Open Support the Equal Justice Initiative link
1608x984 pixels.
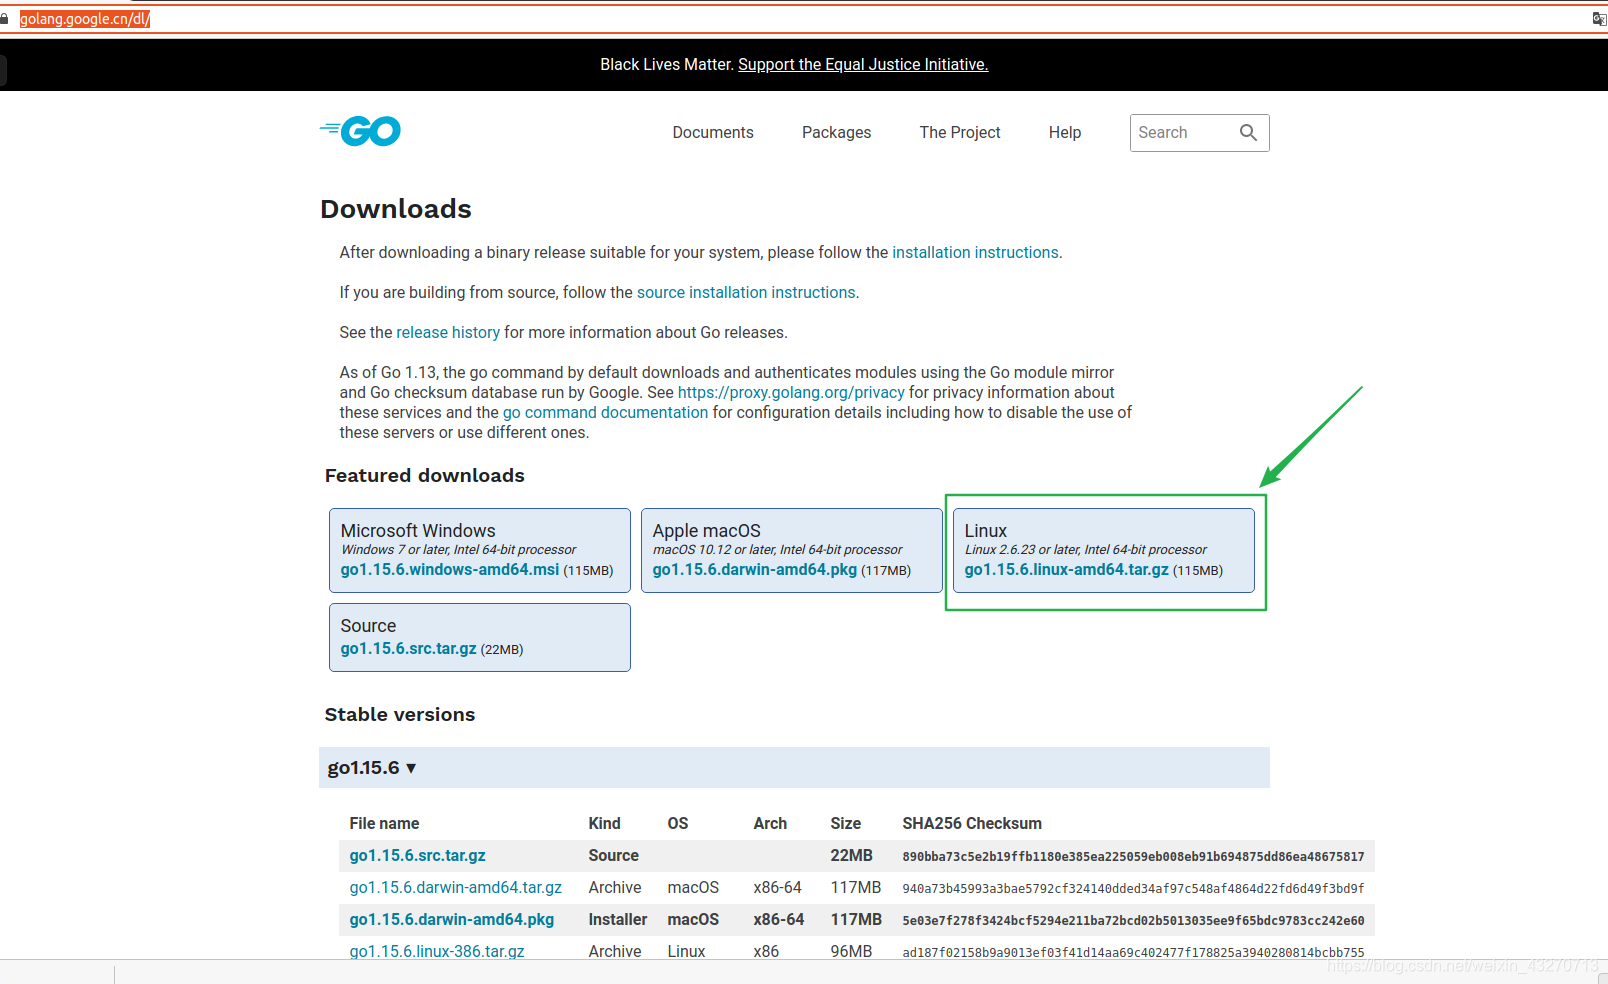point(863,64)
